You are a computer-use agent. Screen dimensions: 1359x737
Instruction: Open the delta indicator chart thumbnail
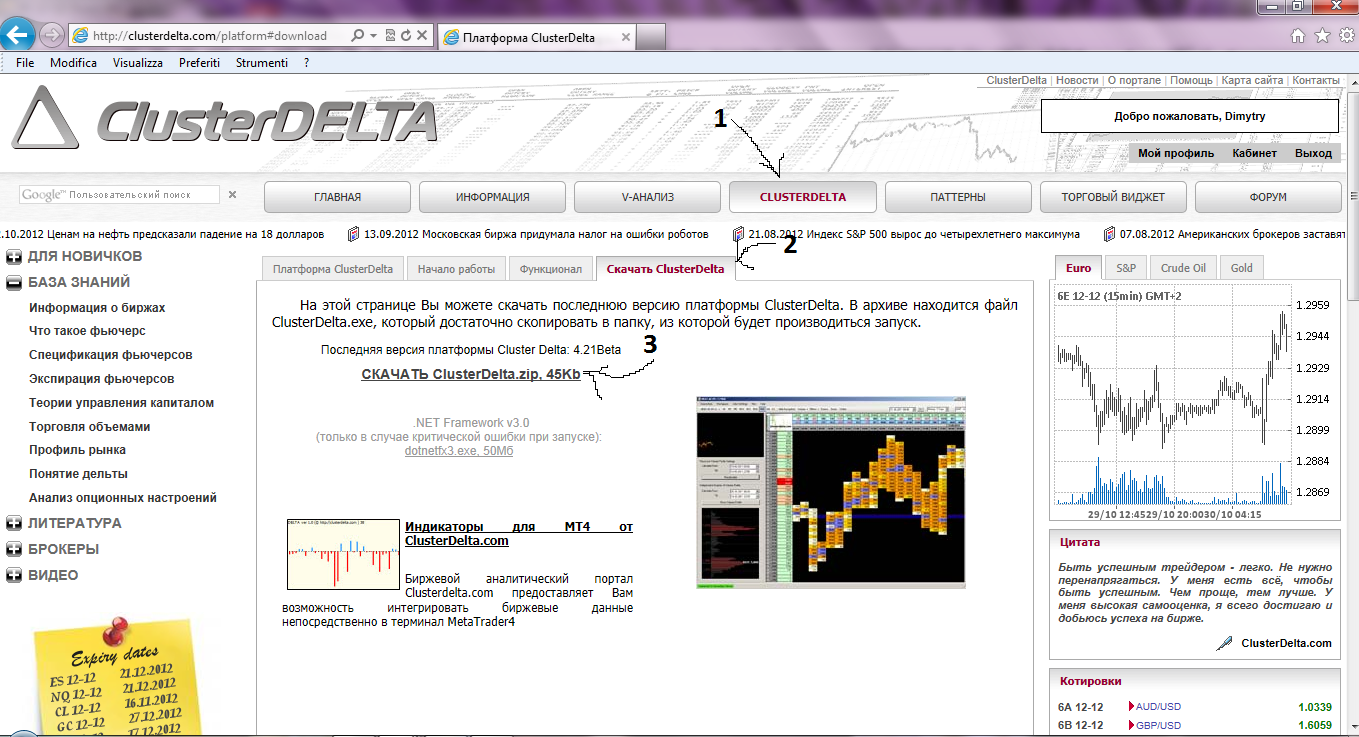(x=343, y=554)
